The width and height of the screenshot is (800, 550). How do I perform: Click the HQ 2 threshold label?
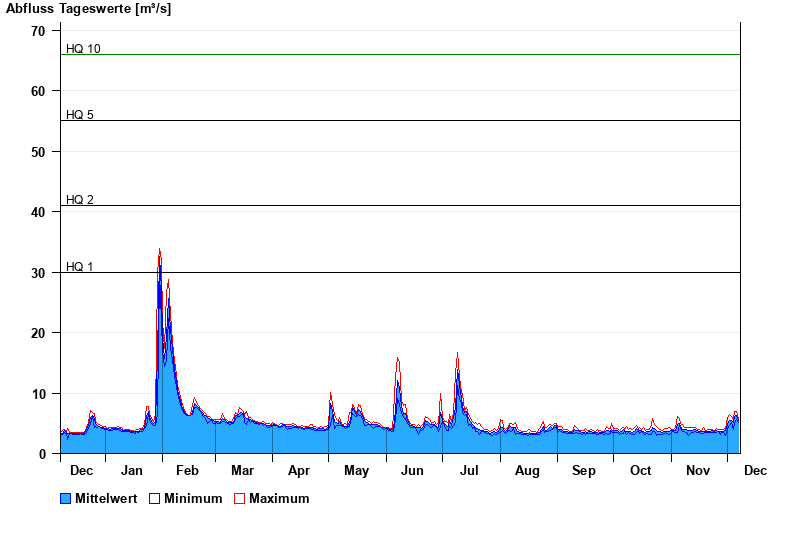pyautogui.click(x=80, y=200)
